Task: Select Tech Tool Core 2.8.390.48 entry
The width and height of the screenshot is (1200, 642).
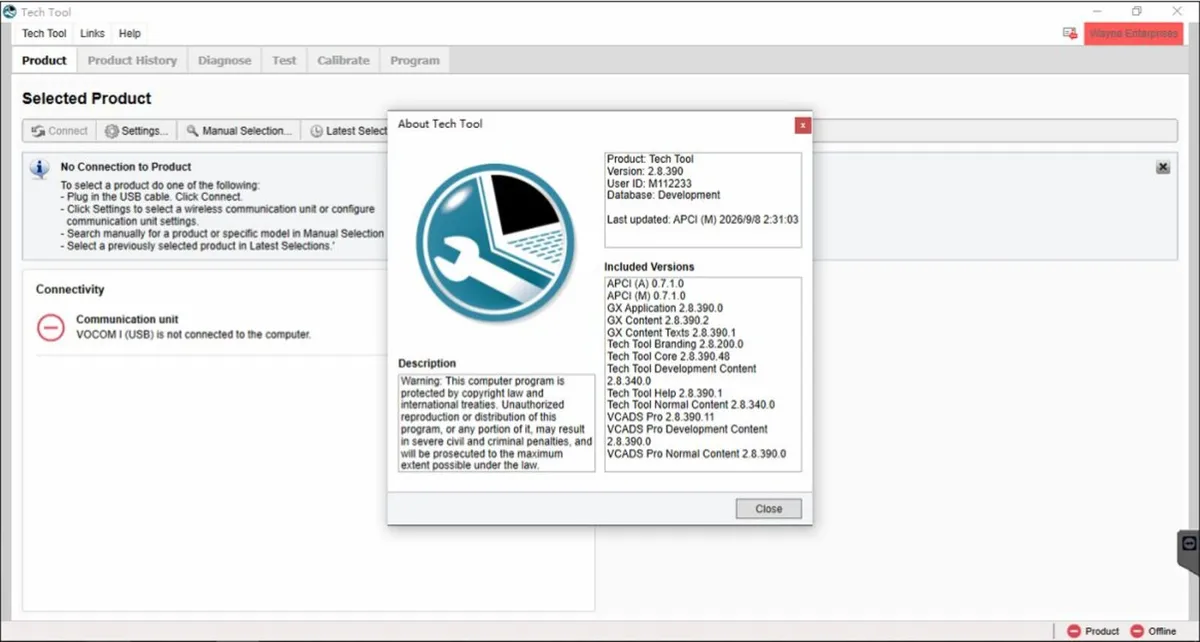Action: 668,356
